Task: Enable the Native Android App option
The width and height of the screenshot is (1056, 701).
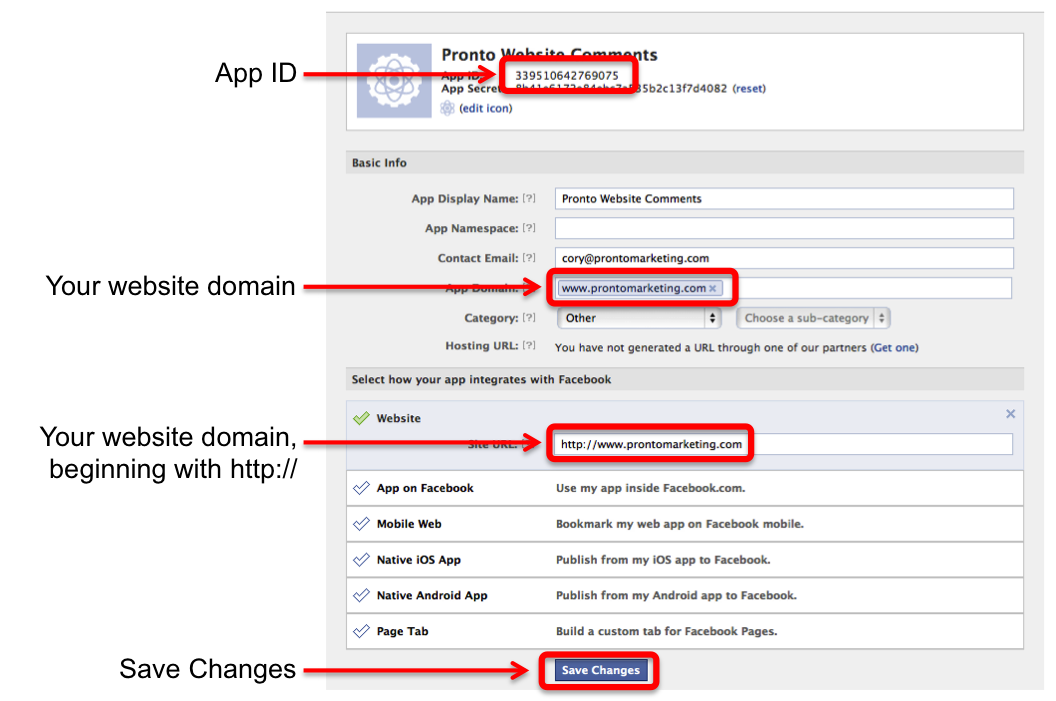Action: [x=362, y=595]
